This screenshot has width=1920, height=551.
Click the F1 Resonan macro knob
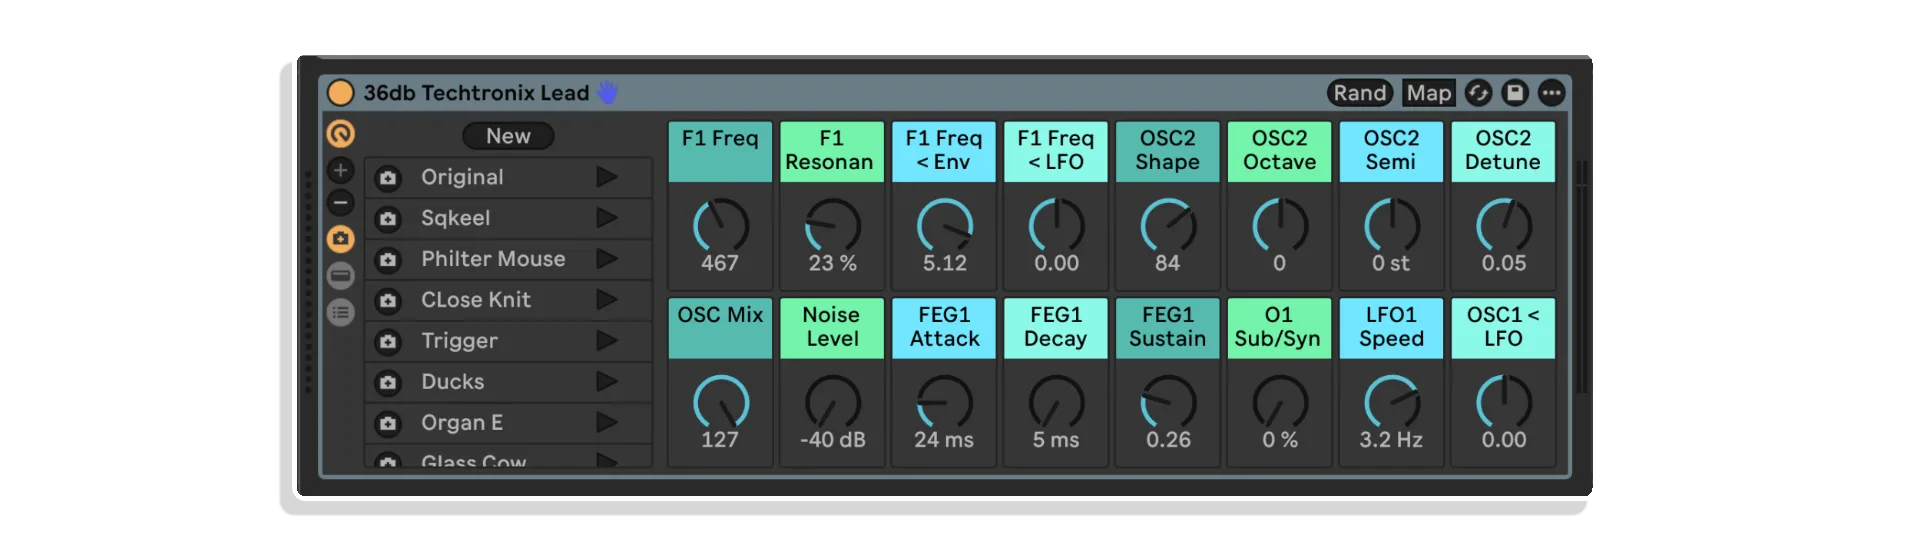833,225
